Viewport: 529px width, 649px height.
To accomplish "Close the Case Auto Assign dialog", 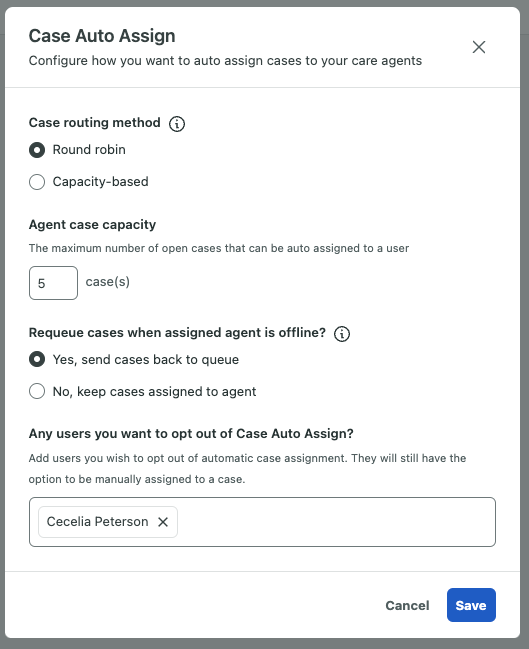I will [x=479, y=47].
